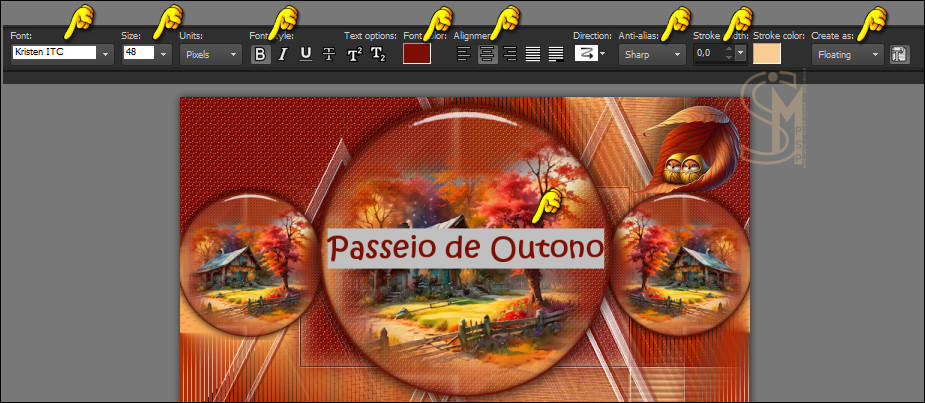Toggle Underline font style
The height and width of the screenshot is (403, 925).
[x=306, y=54]
